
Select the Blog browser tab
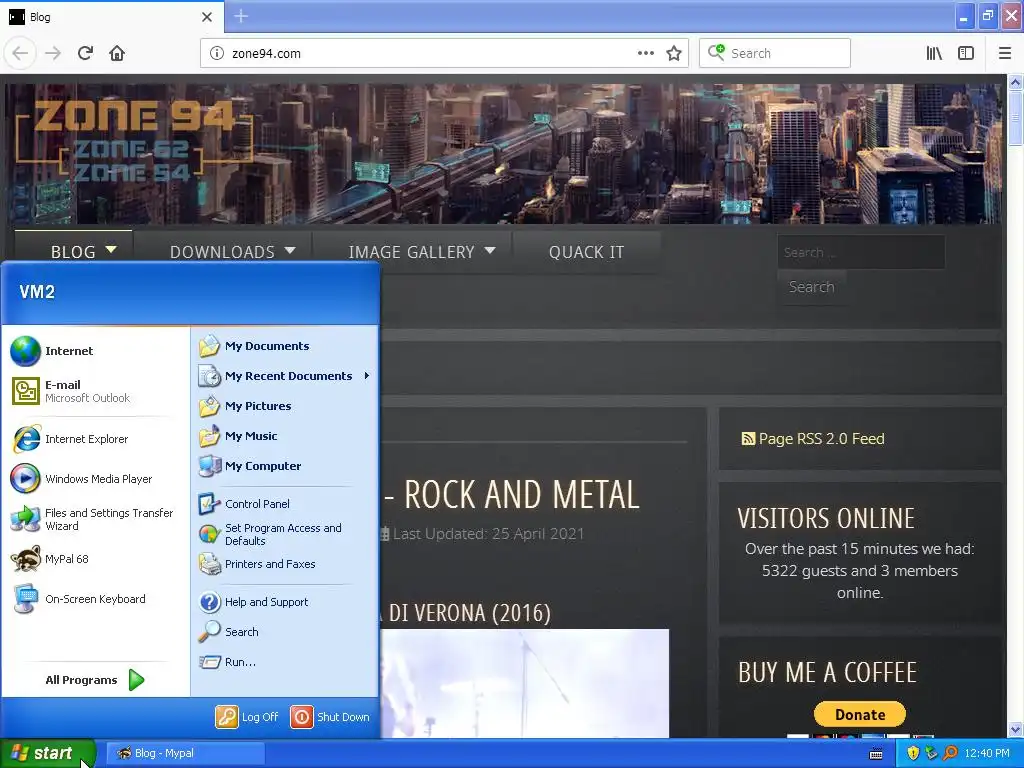(111, 17)
